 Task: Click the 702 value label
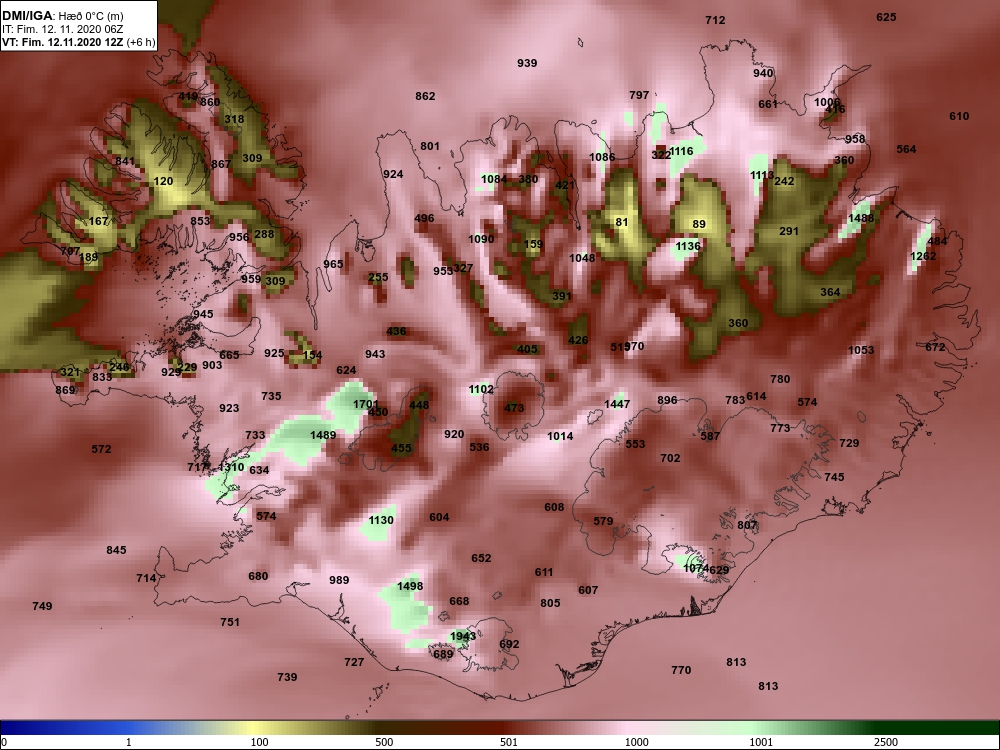click(x=670, y=458)
